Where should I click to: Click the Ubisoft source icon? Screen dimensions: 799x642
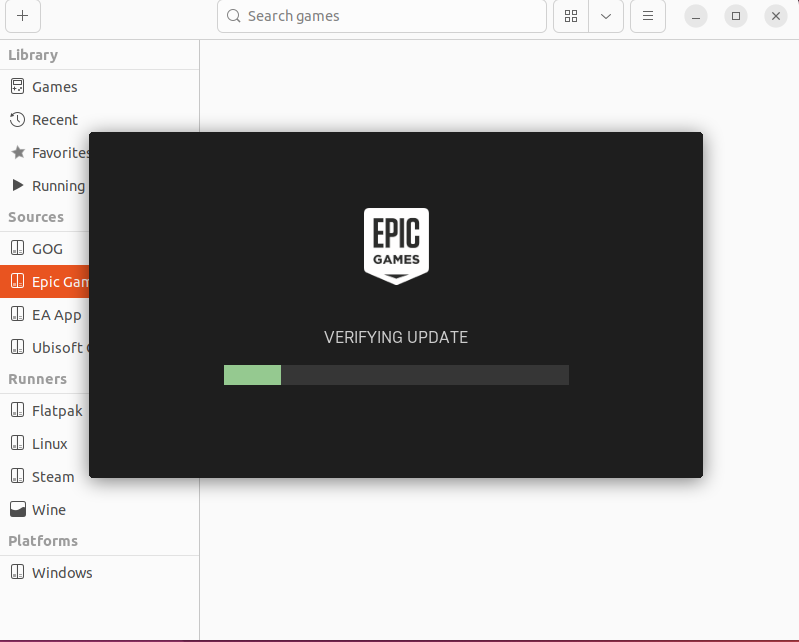coord(17,347)
